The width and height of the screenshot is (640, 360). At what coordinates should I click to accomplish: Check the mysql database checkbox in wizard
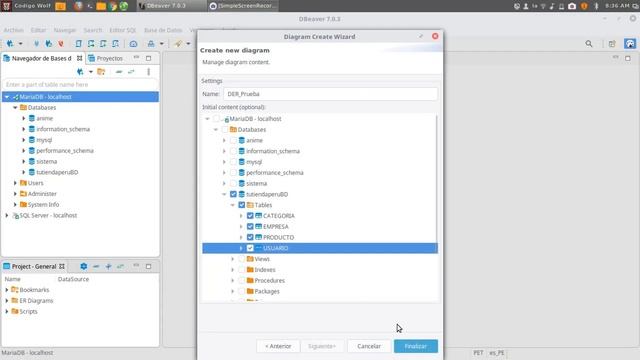point(233,162)
